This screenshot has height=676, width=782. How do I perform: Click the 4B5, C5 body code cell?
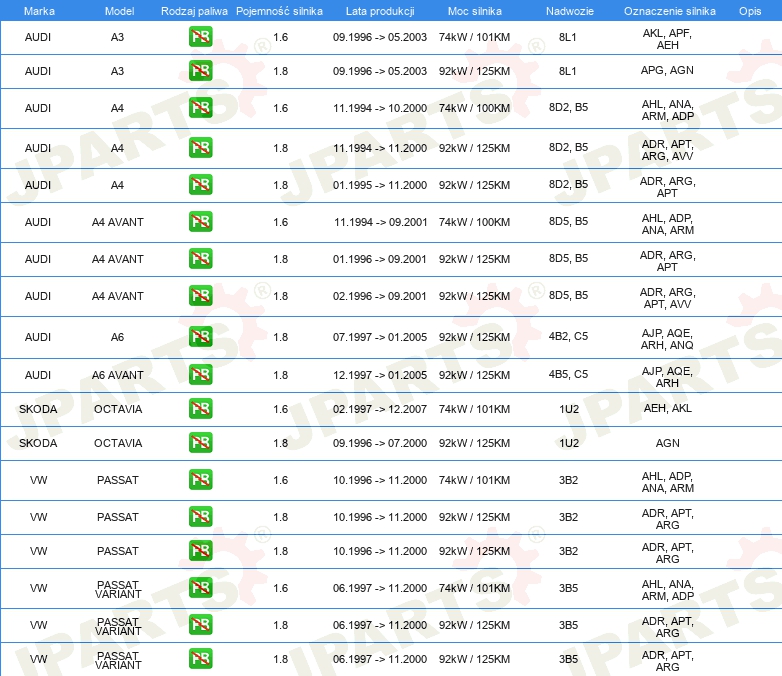click(x=568, y=375)
